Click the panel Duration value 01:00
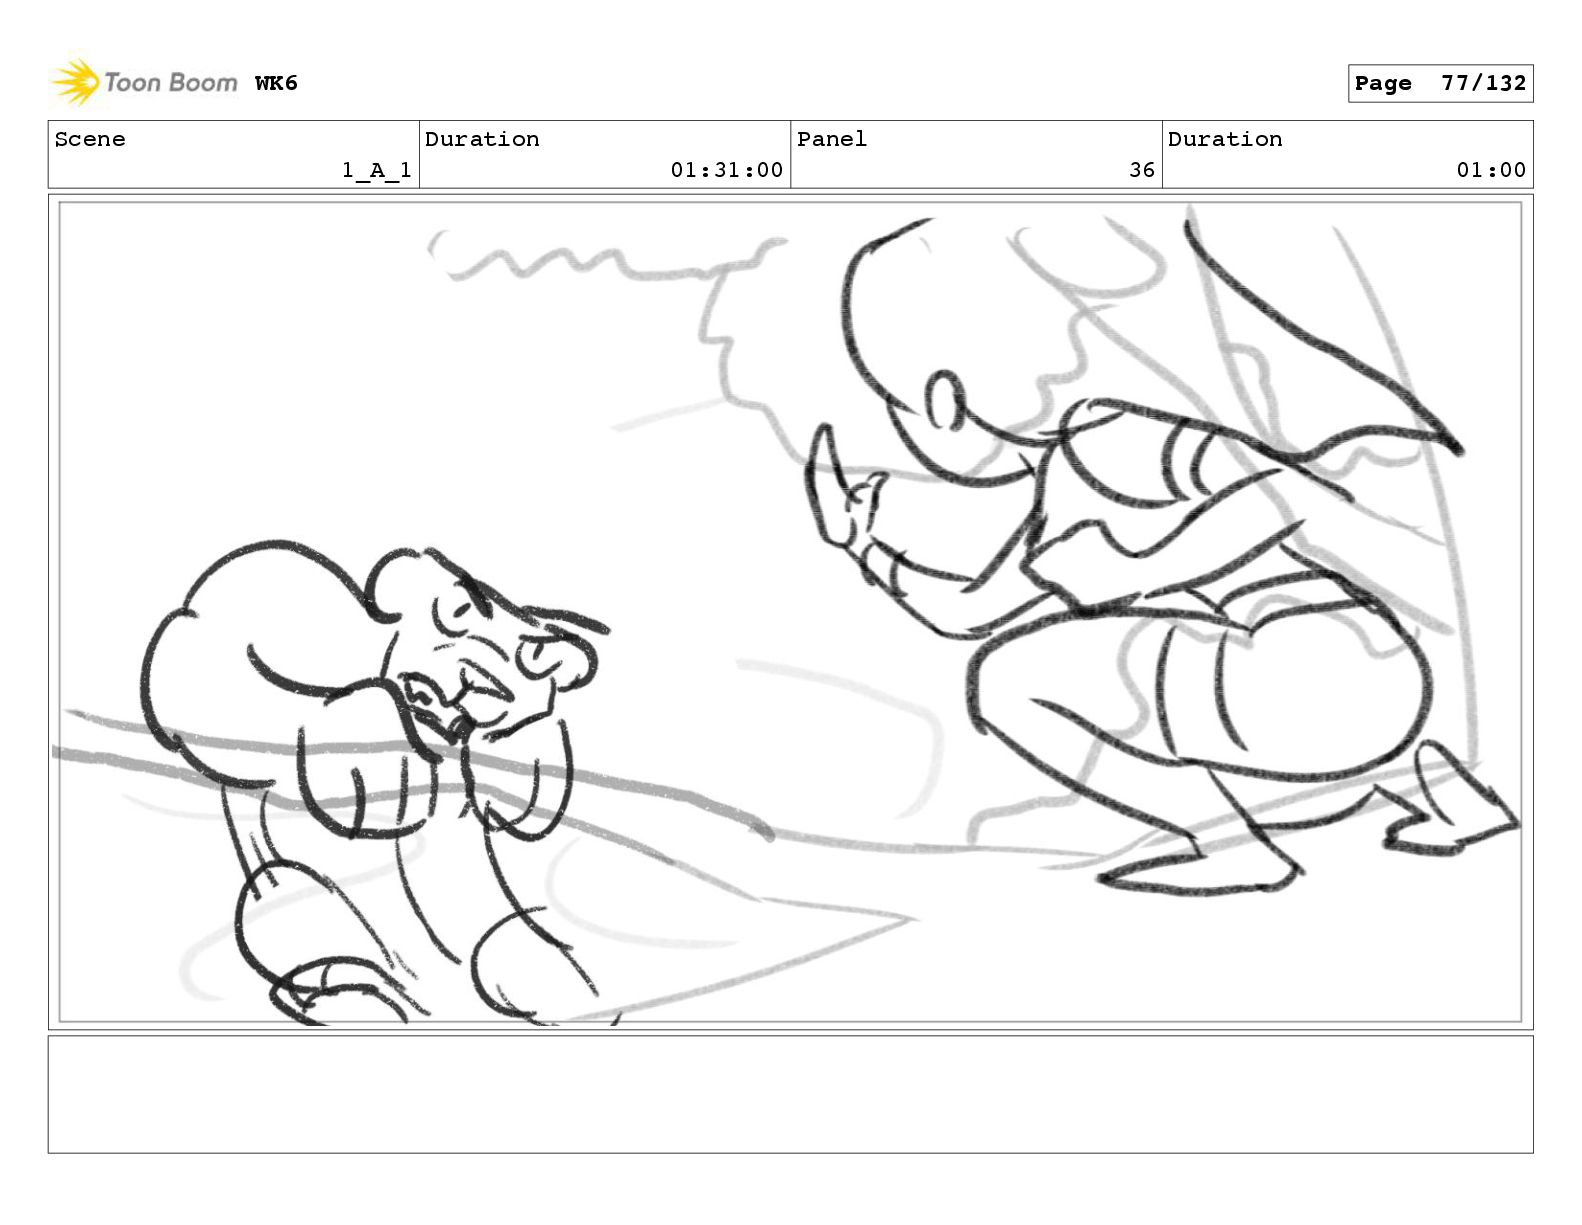Viewport: 1582px width, 1225px height. coord(1491,170)
